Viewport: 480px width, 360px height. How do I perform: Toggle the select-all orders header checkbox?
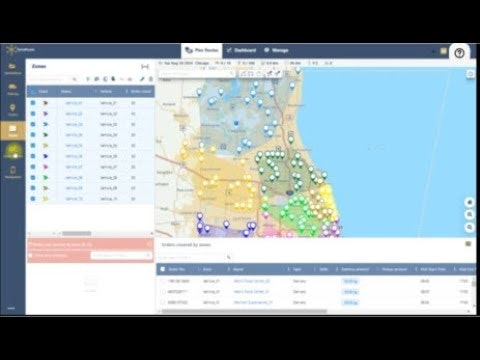click(x=163, y=269)
